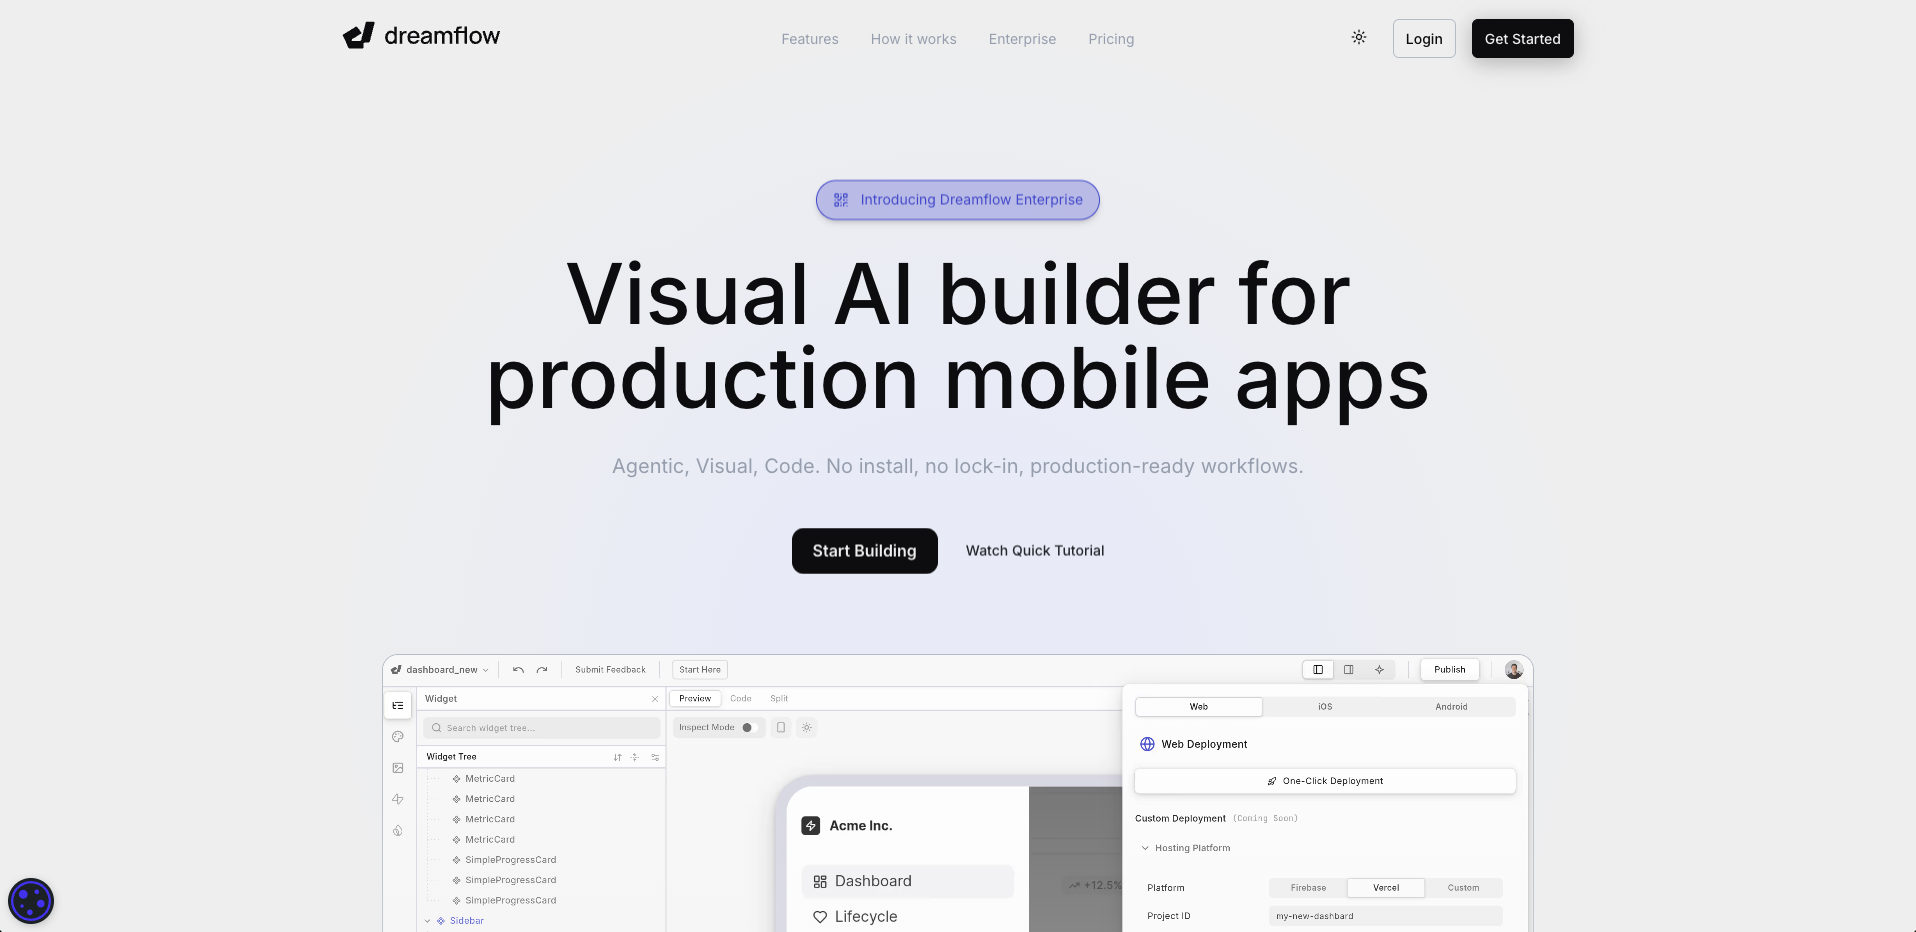The width and height of the screenshot is (1916, 932).
Task: Click the AI sparkle icon
Action: (1379, 670)
